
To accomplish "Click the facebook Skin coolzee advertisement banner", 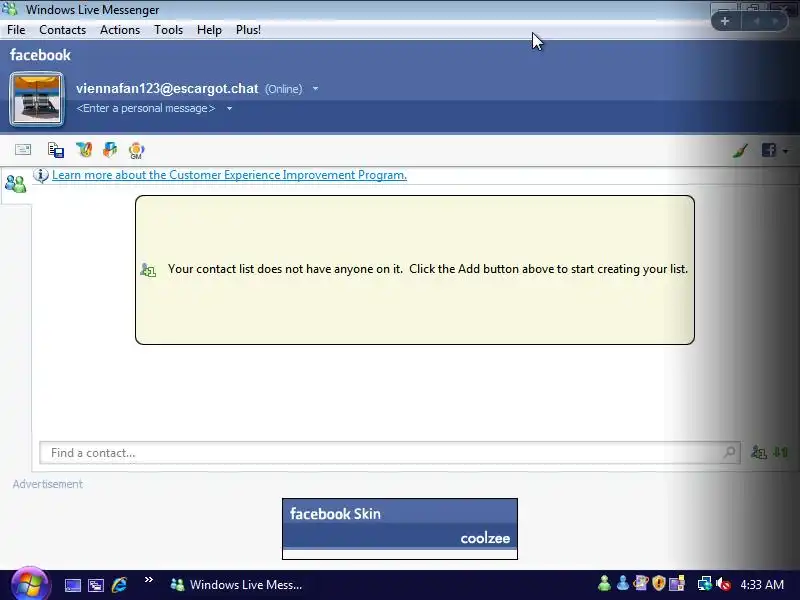I will 400,529.
